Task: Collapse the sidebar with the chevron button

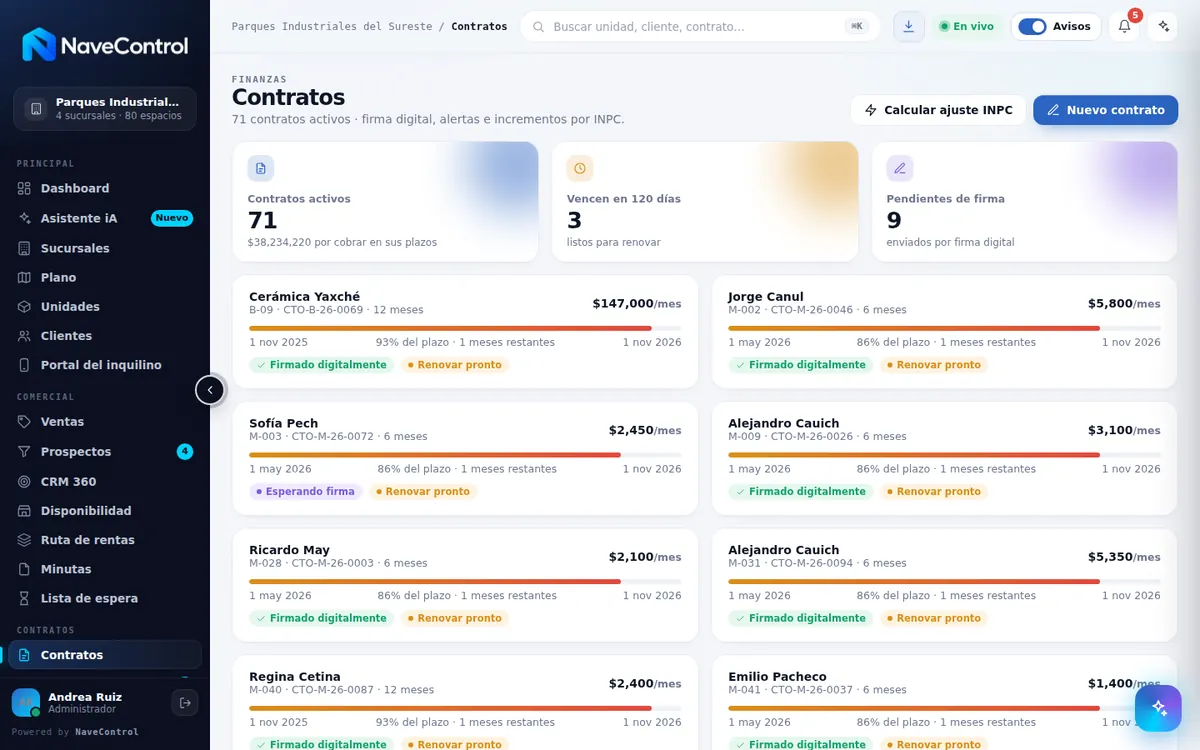Action: click(210, 390)
